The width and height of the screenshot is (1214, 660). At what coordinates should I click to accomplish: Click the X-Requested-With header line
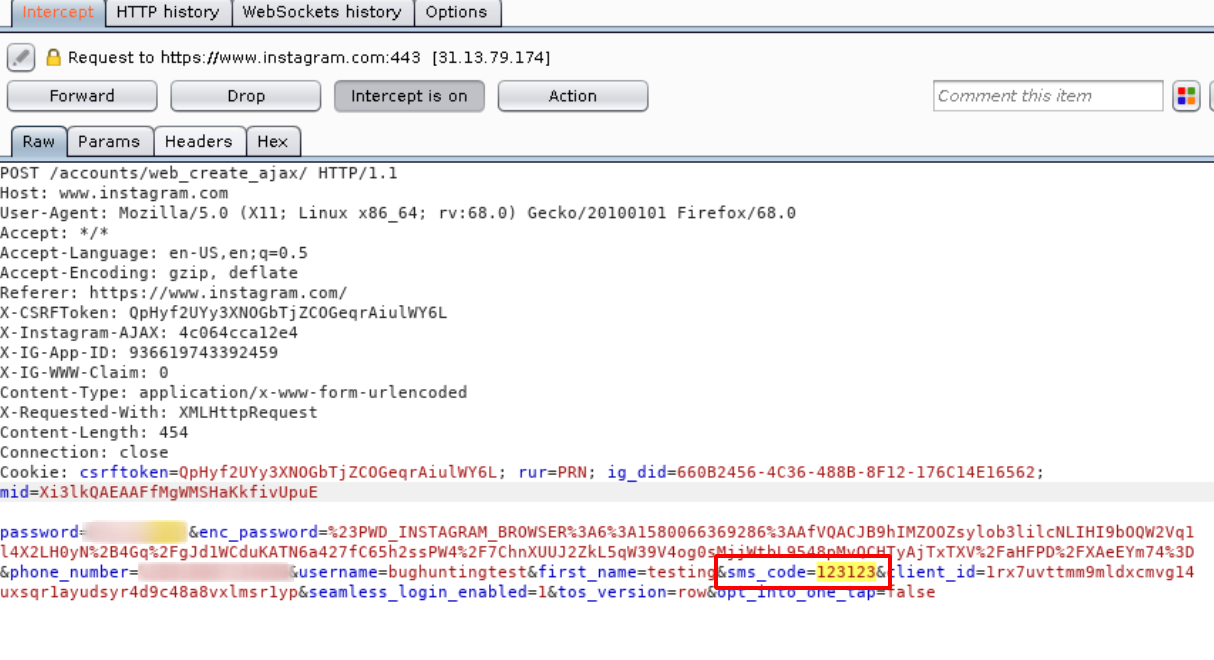[159, 413]
